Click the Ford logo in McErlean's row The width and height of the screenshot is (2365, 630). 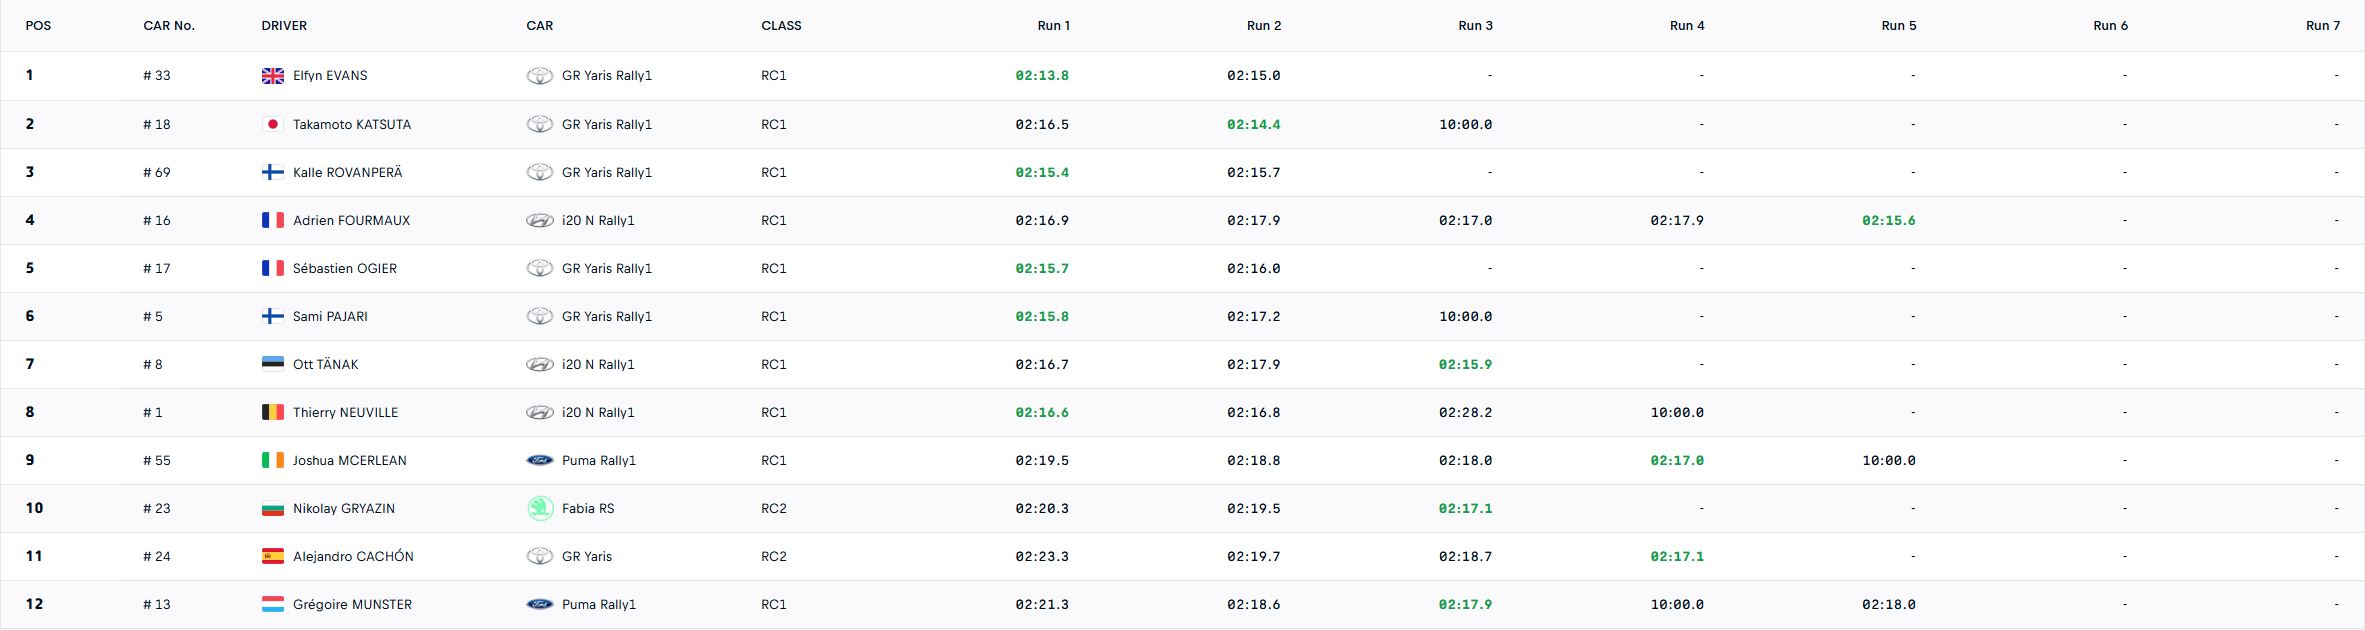click(x=539, y=460)
